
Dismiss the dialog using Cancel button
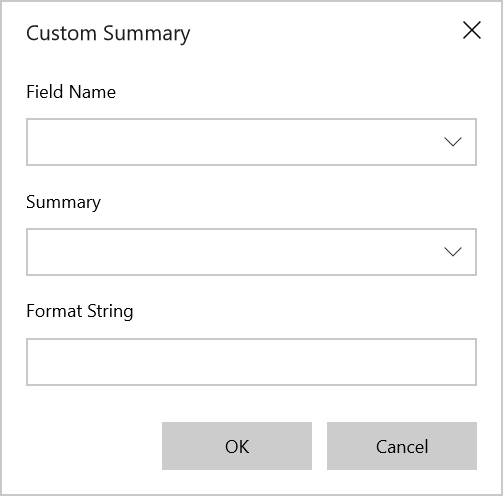(402, 446)
